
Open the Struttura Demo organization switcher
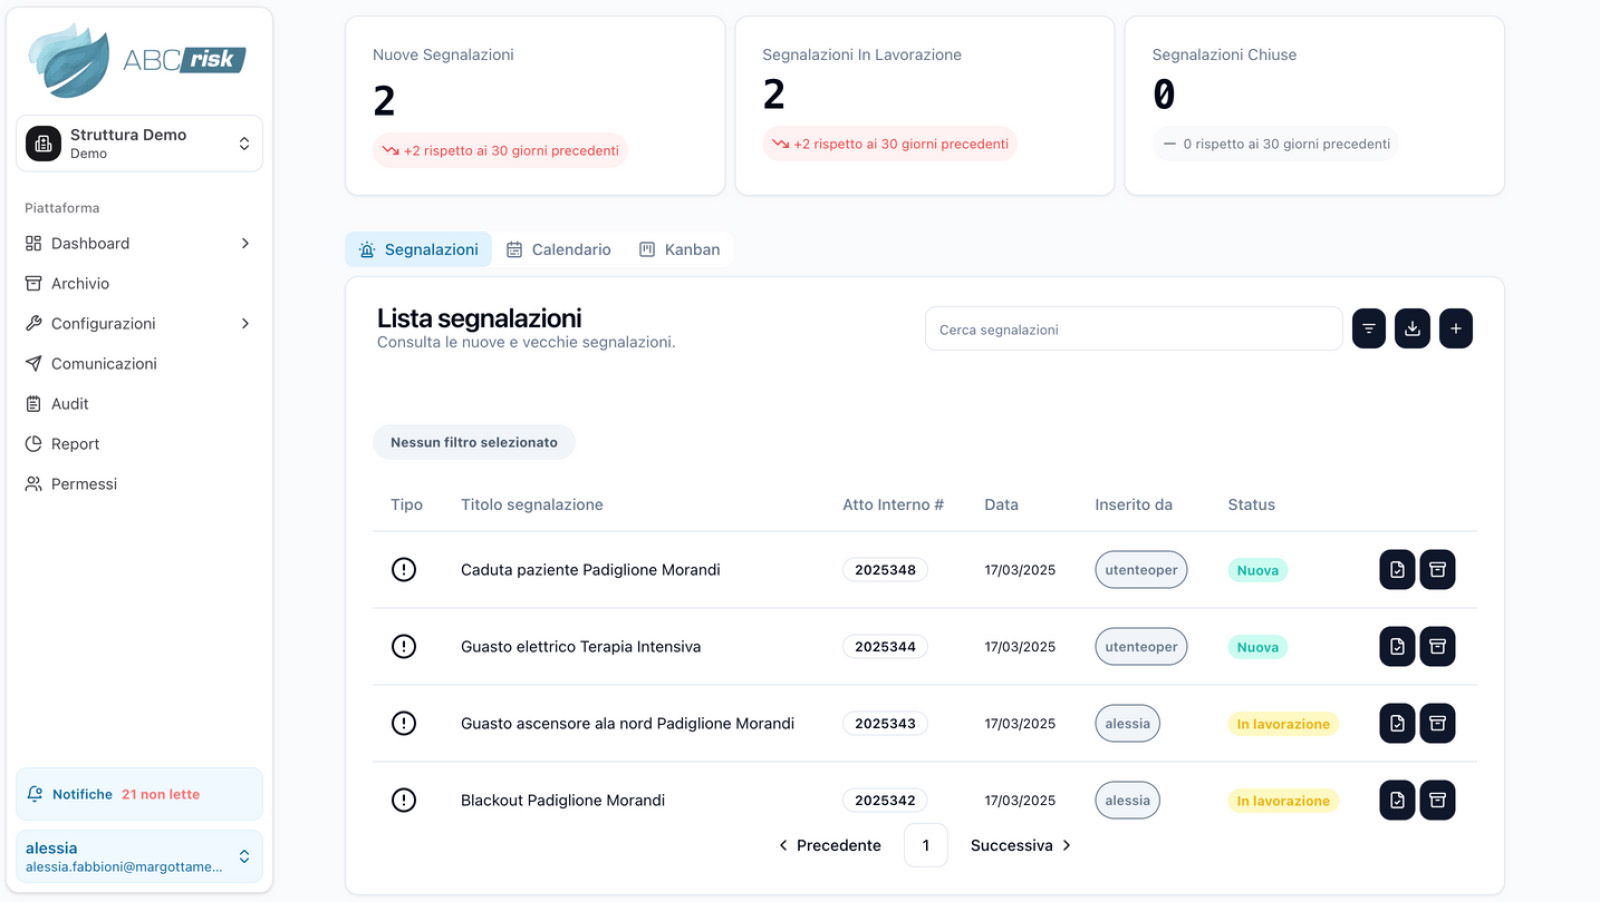coord(139,144)
